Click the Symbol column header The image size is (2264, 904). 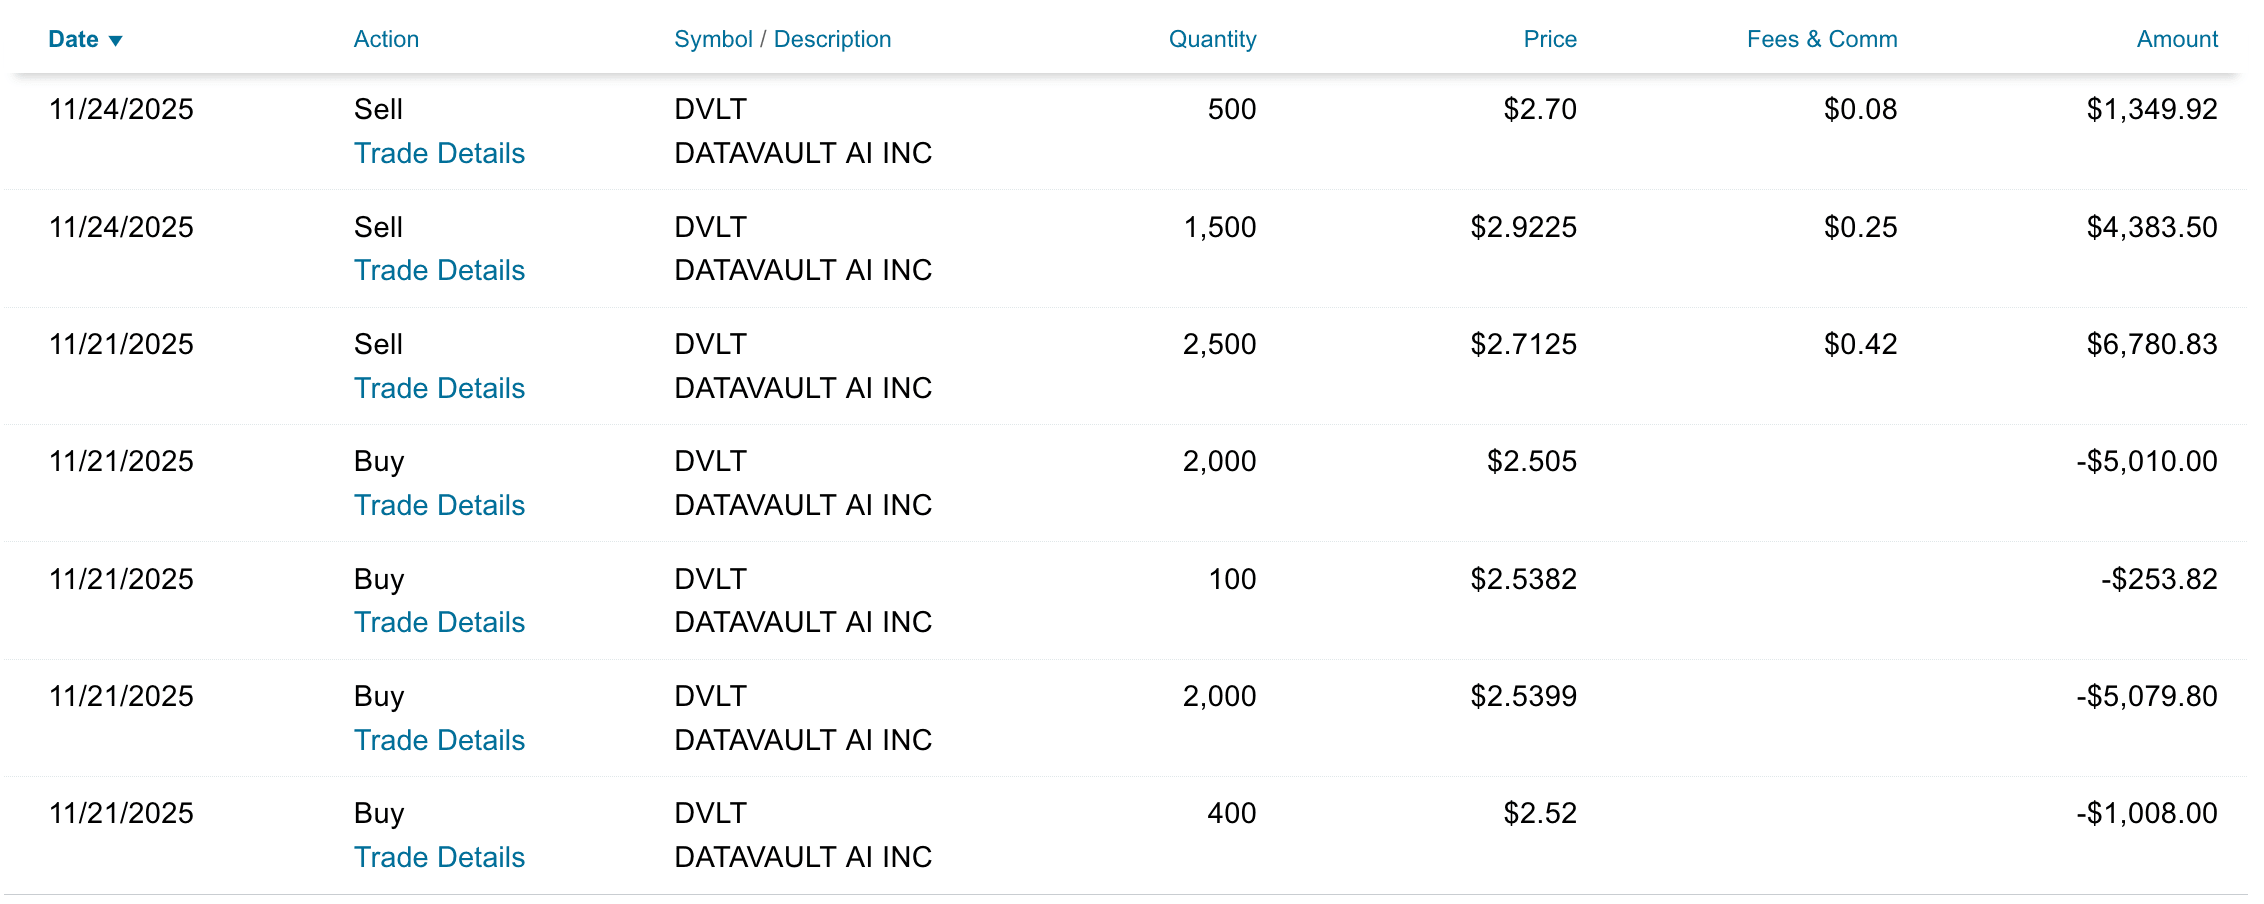click(x=713, y=40)
